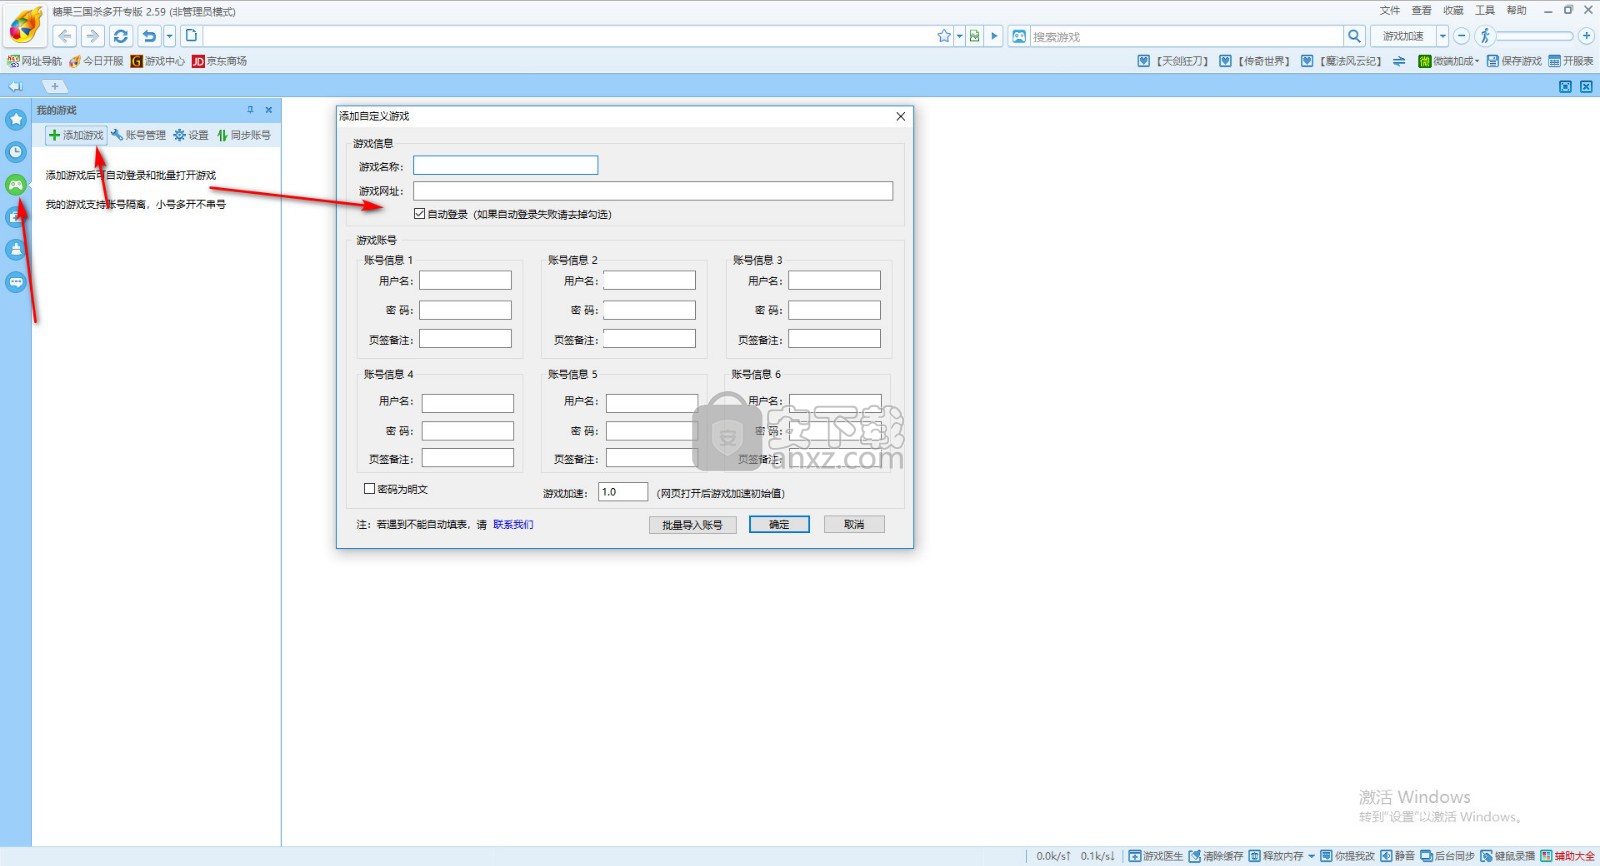Open the 网址导航 bookmark

(34, 61)
